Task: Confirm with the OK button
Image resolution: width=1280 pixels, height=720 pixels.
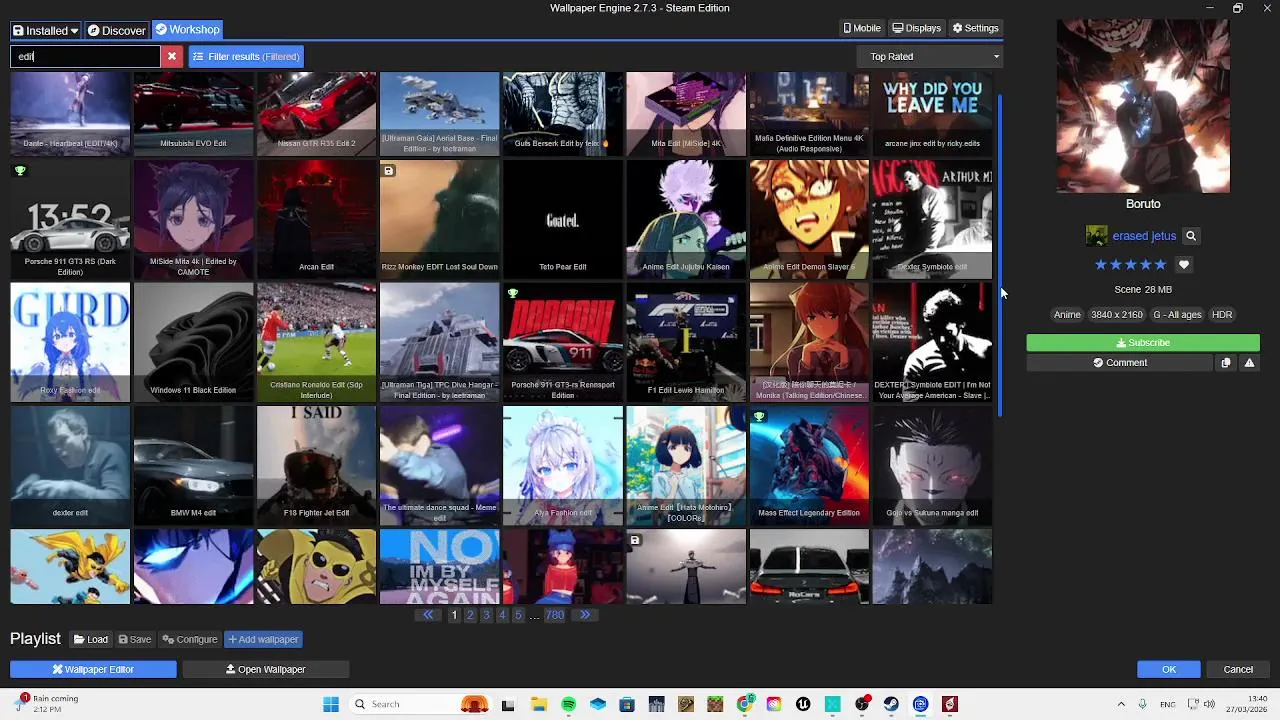Action: point(1169,669)
